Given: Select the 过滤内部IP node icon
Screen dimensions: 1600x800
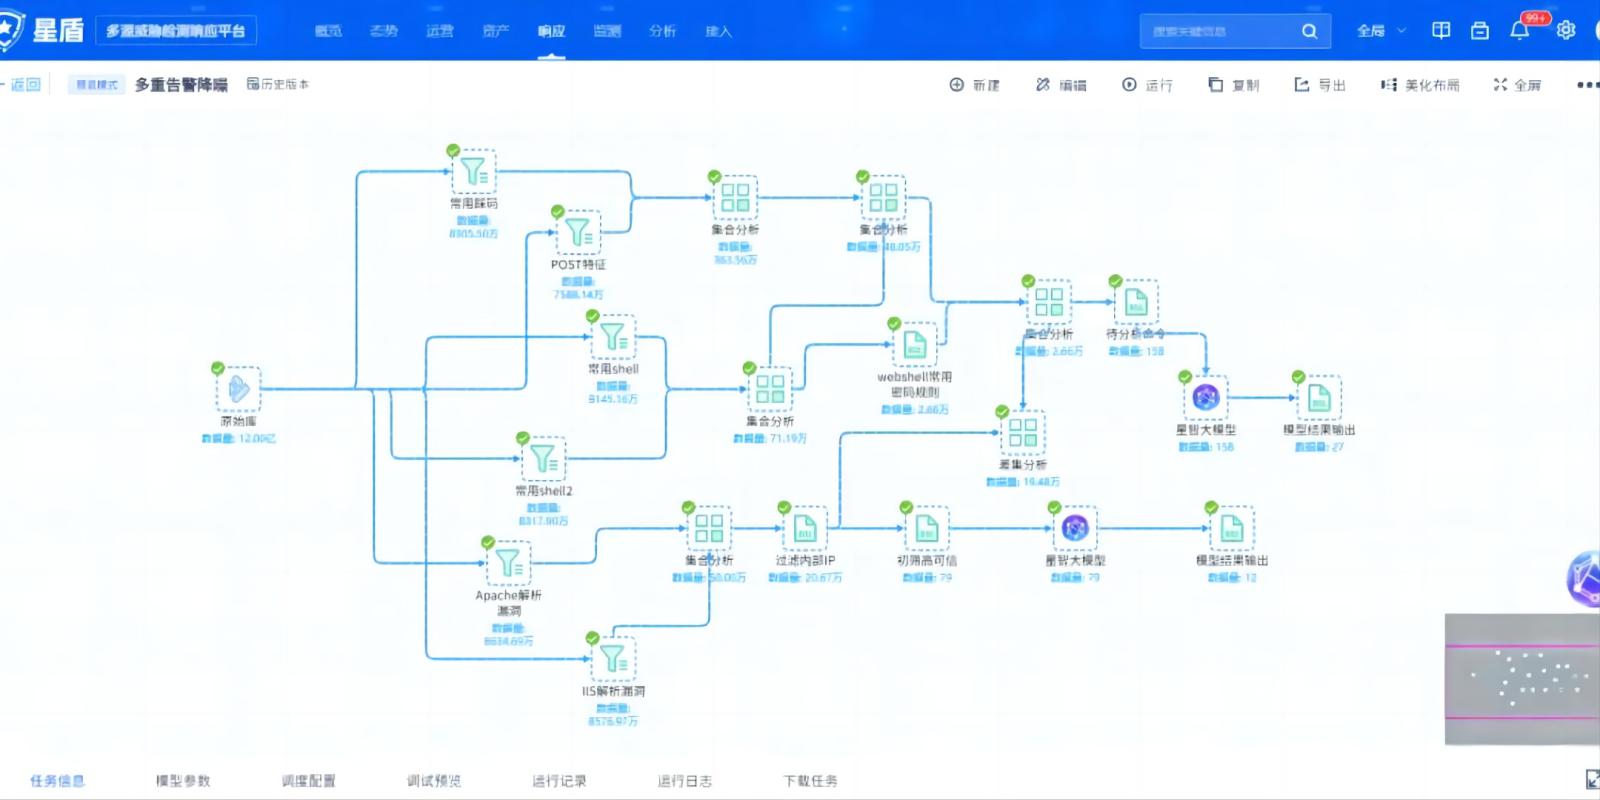Looking at the screenshot, I should coord(805,529).
